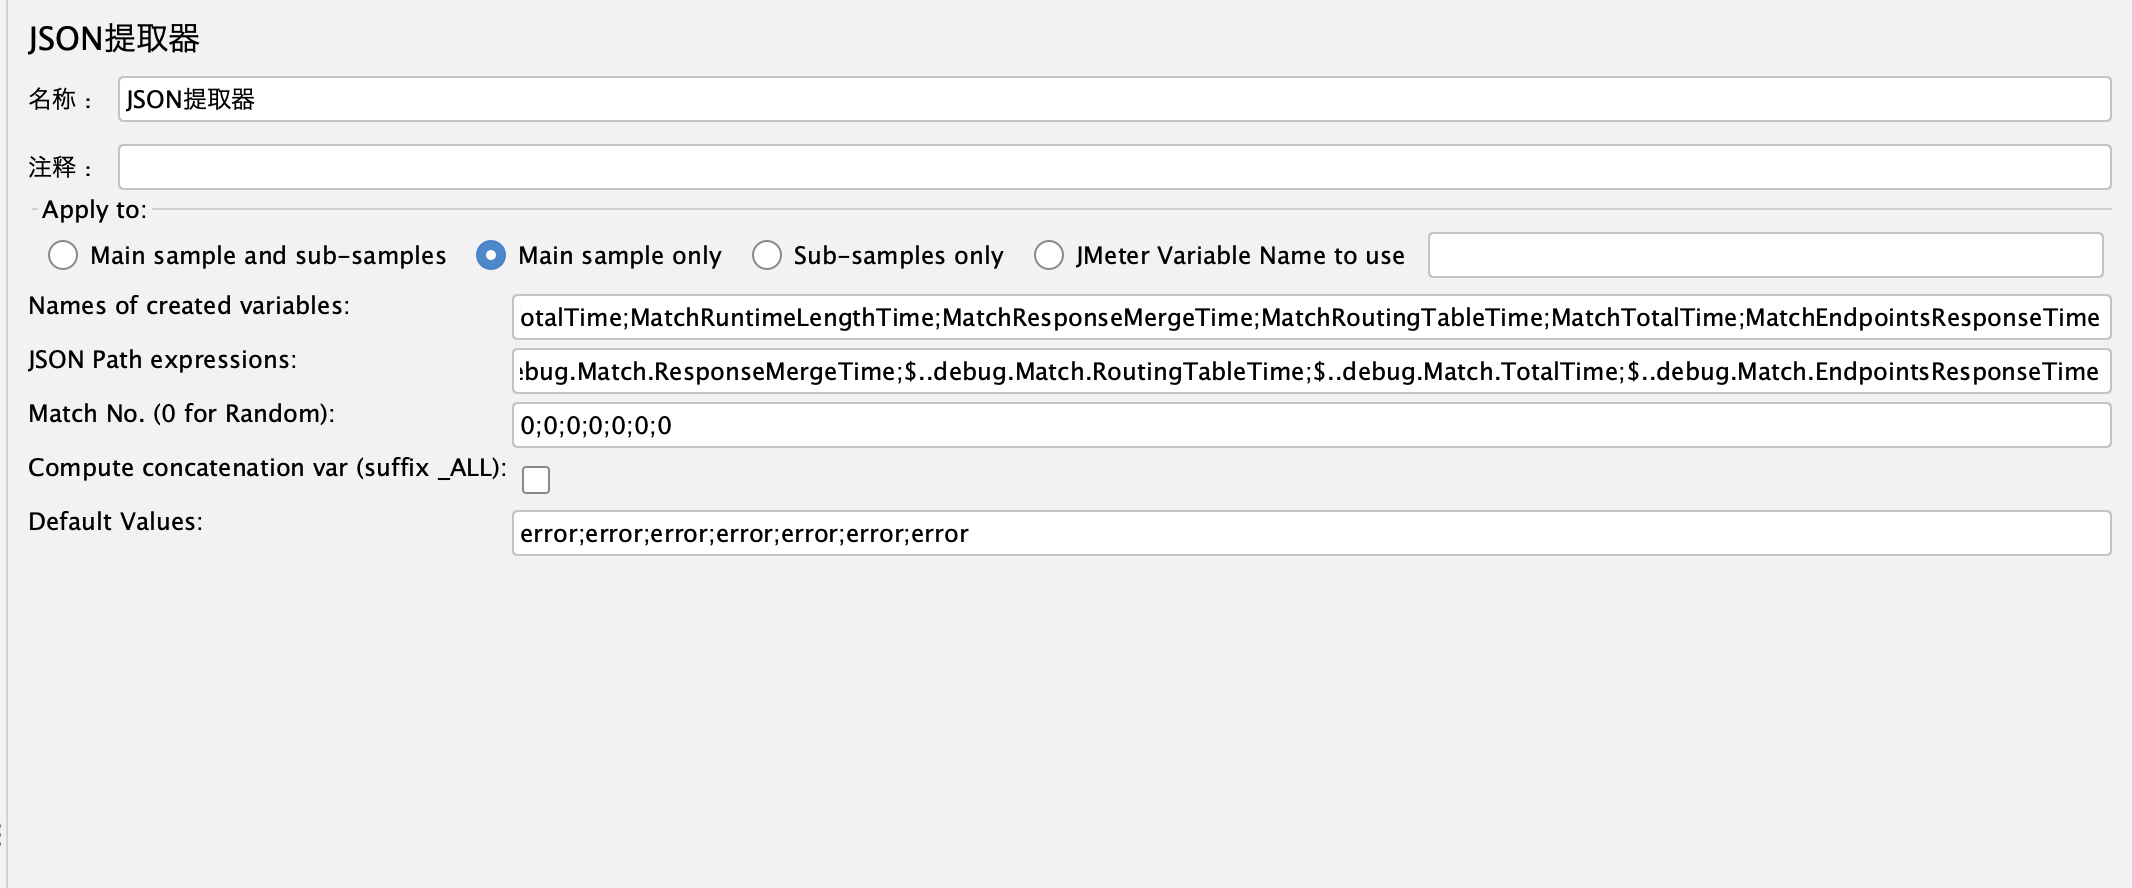
Task: Keep Main sample only selected
Action: tap(490, 255)
